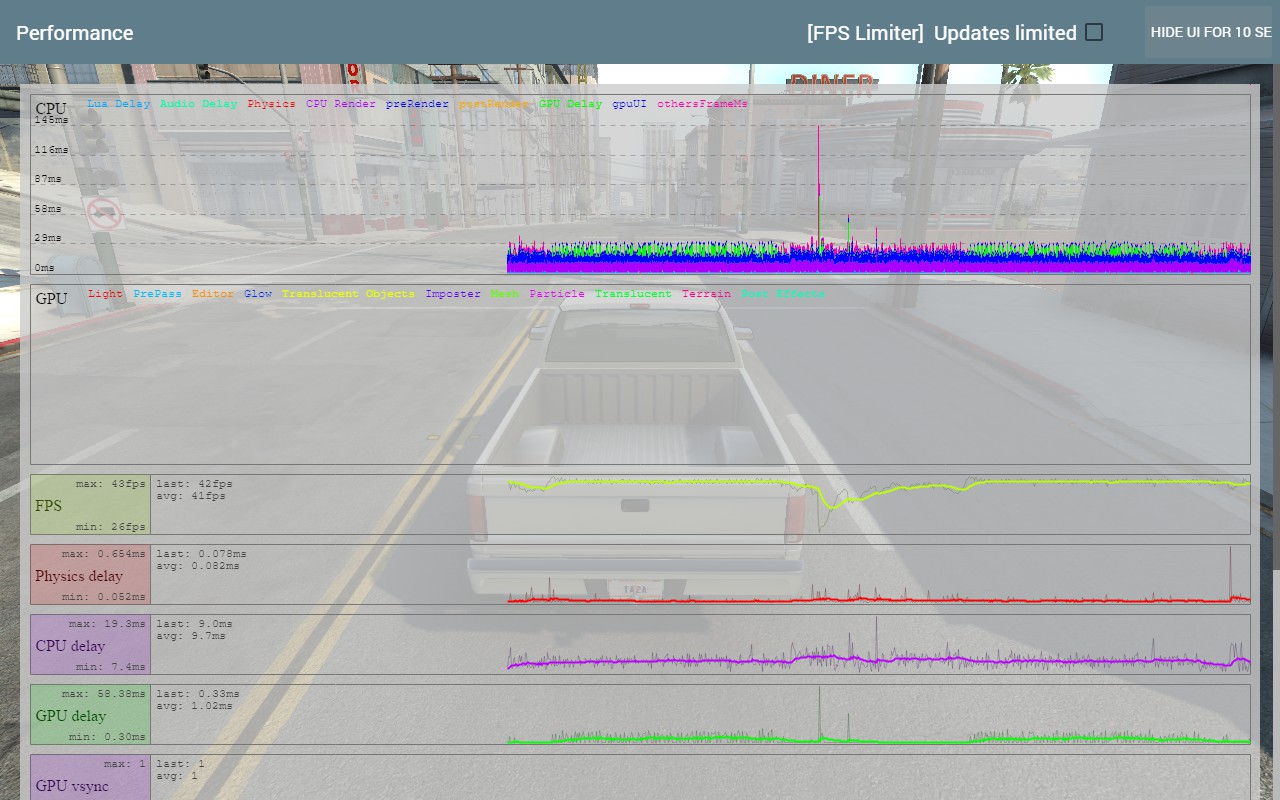This screenshot has height=800, width=1280.
Task: Click the 0ms axis label
Action: [45, 268]
